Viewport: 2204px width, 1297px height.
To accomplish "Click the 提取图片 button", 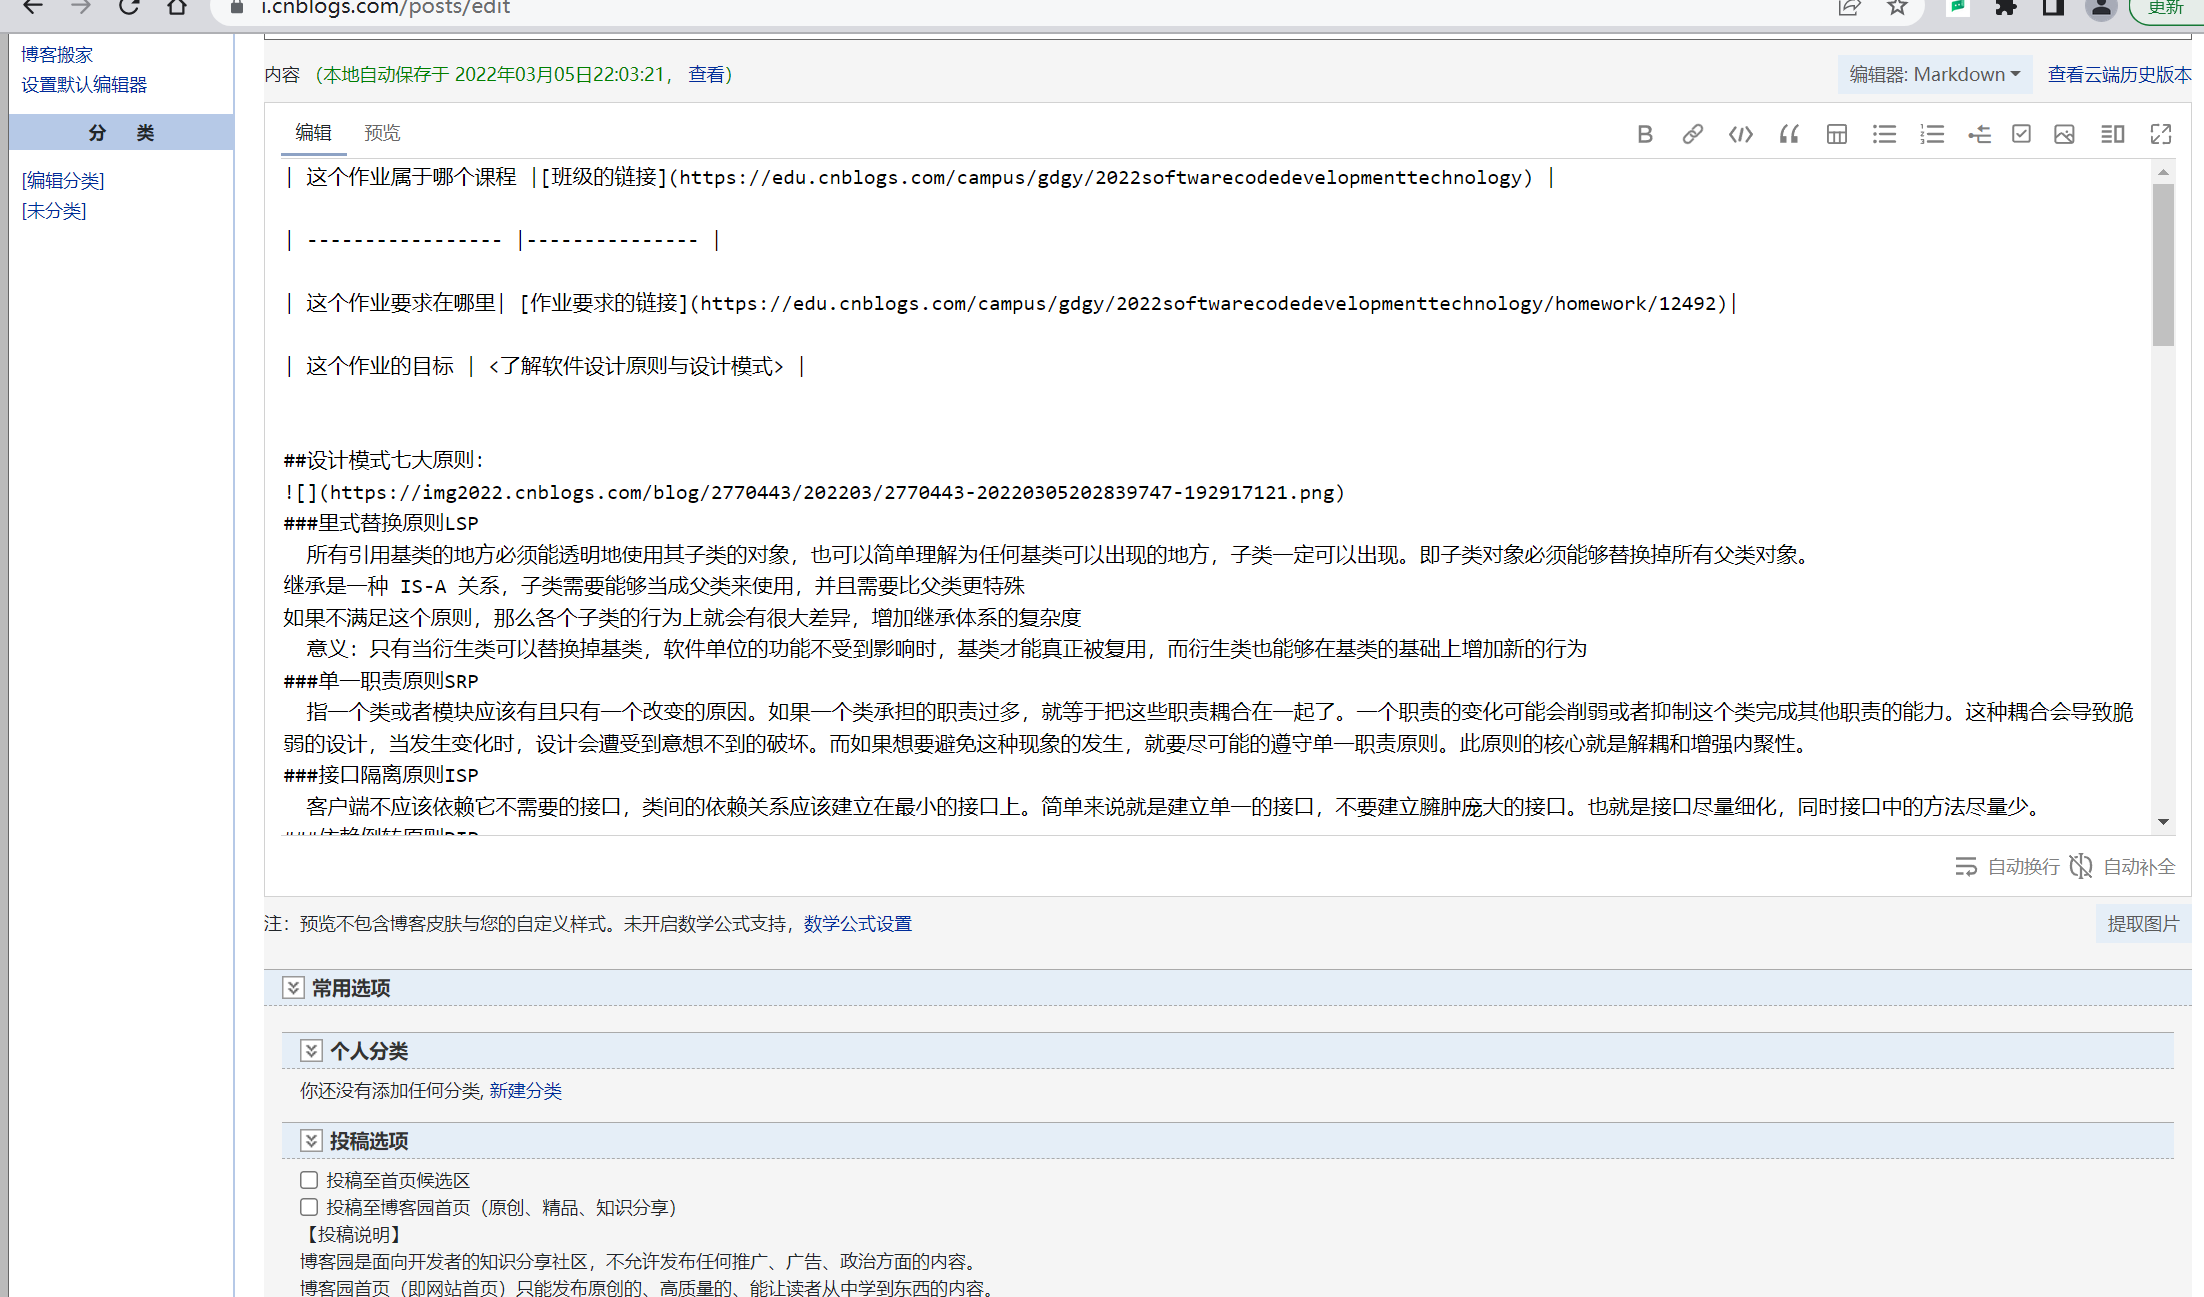I will [2142, 924].
